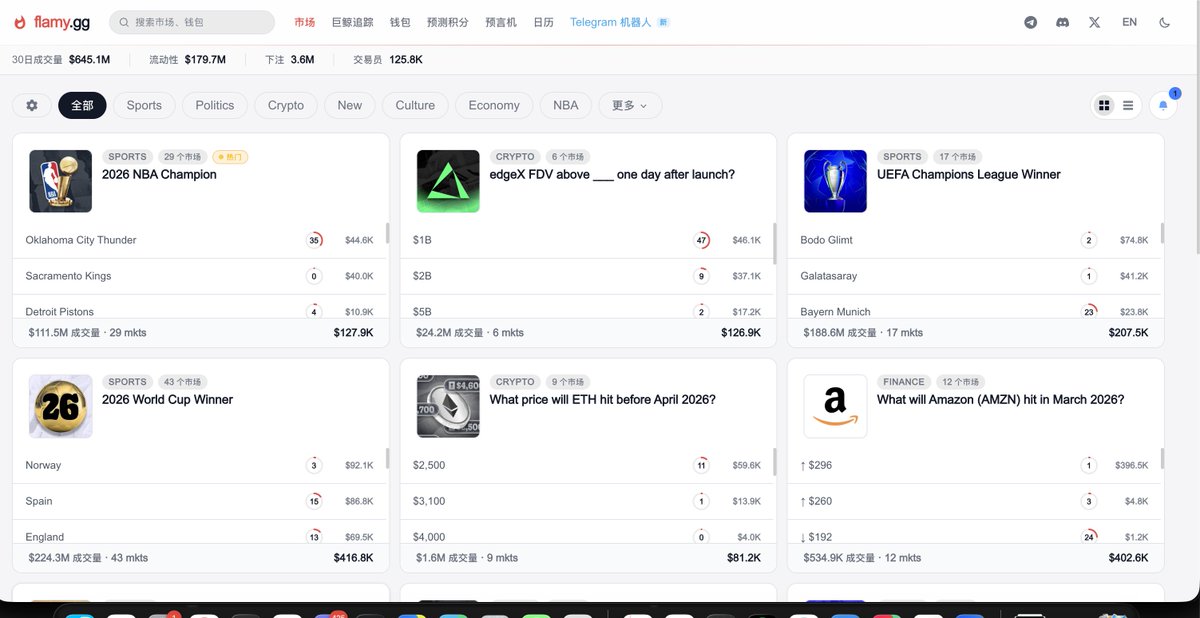Filter markets by Economy
Screen dimensions: 1200x618
(x=494, y=105)
